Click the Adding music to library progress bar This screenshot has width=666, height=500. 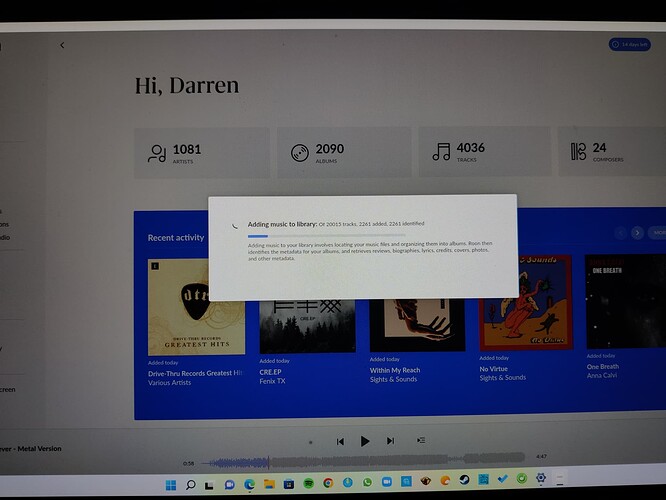(x=327, y=236)
